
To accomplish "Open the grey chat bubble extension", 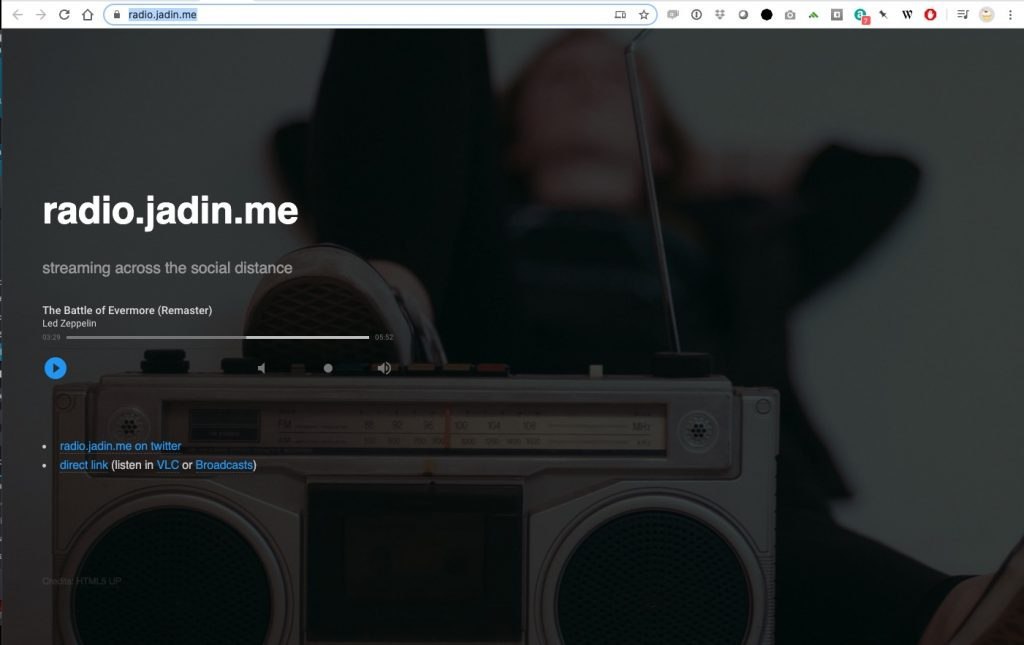I will click(673, 14).
